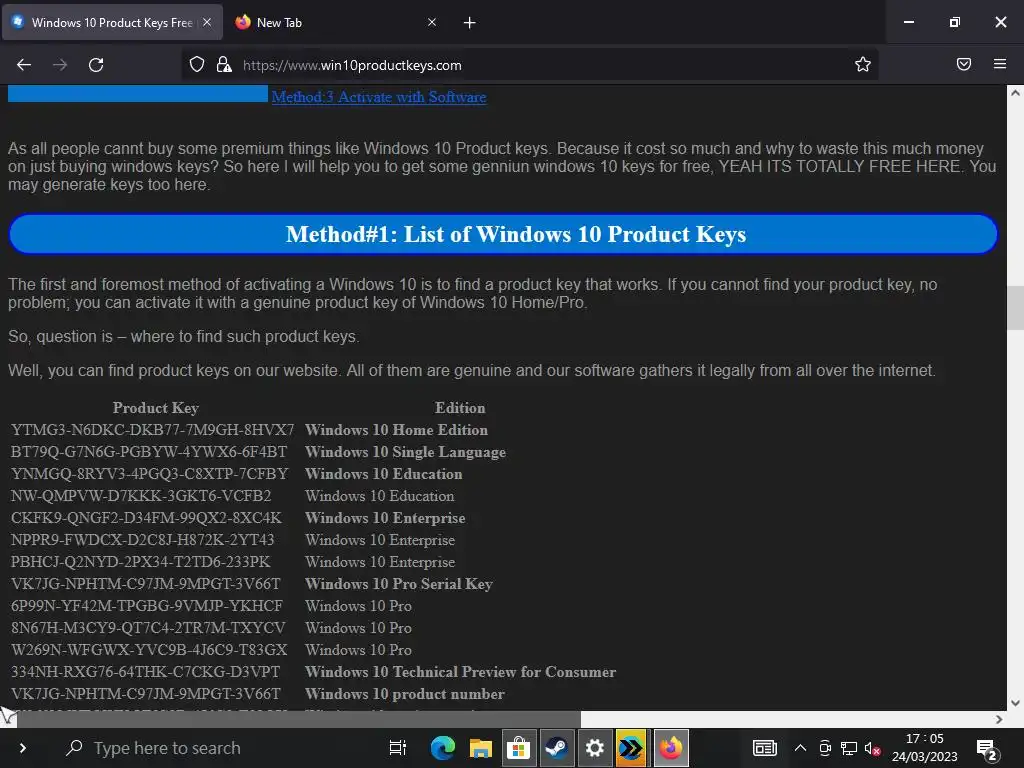Image resolution: width=1024 pixels, height=768 pixels.
Task: Click key W269N-WFGWX-YVC9B-4J6C9-T83GX
Action: click(149, 650)
